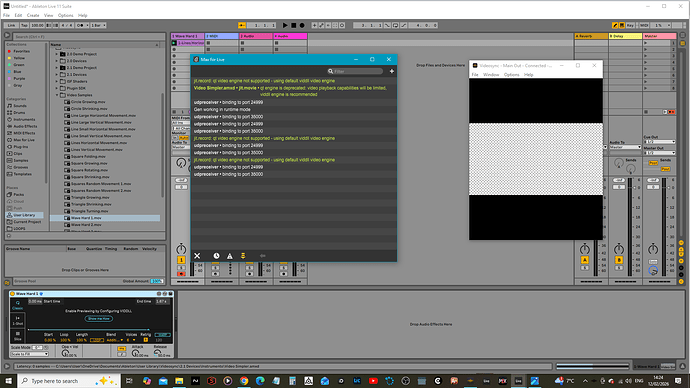Click the tempo value field
The width and height of the screenshot is (690, 388).
coord(37,26)
